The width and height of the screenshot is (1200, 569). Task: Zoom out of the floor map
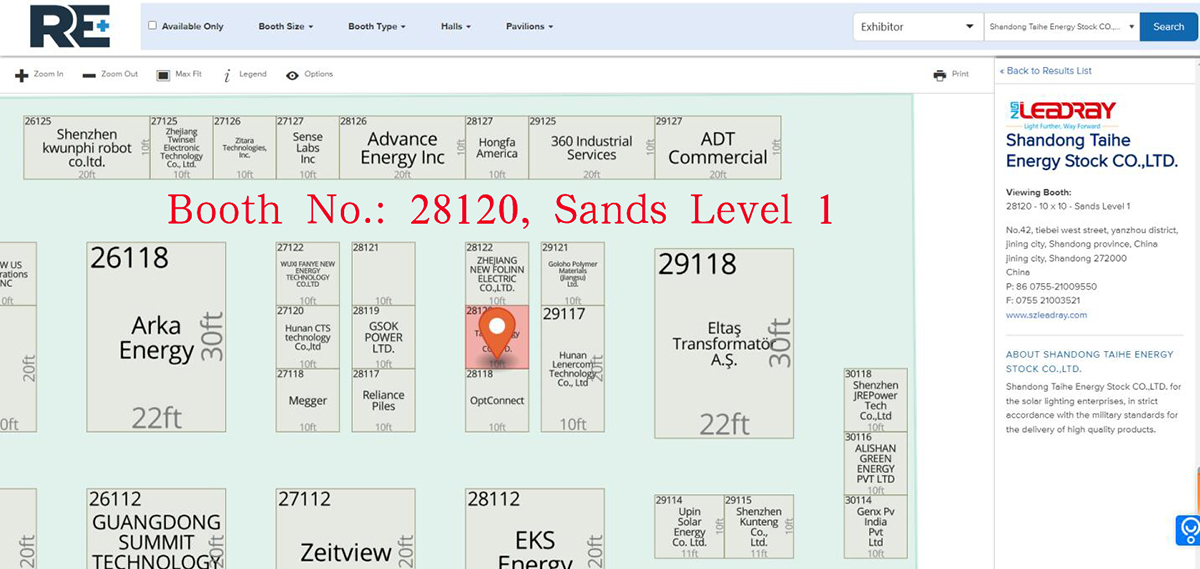[110, 74]
